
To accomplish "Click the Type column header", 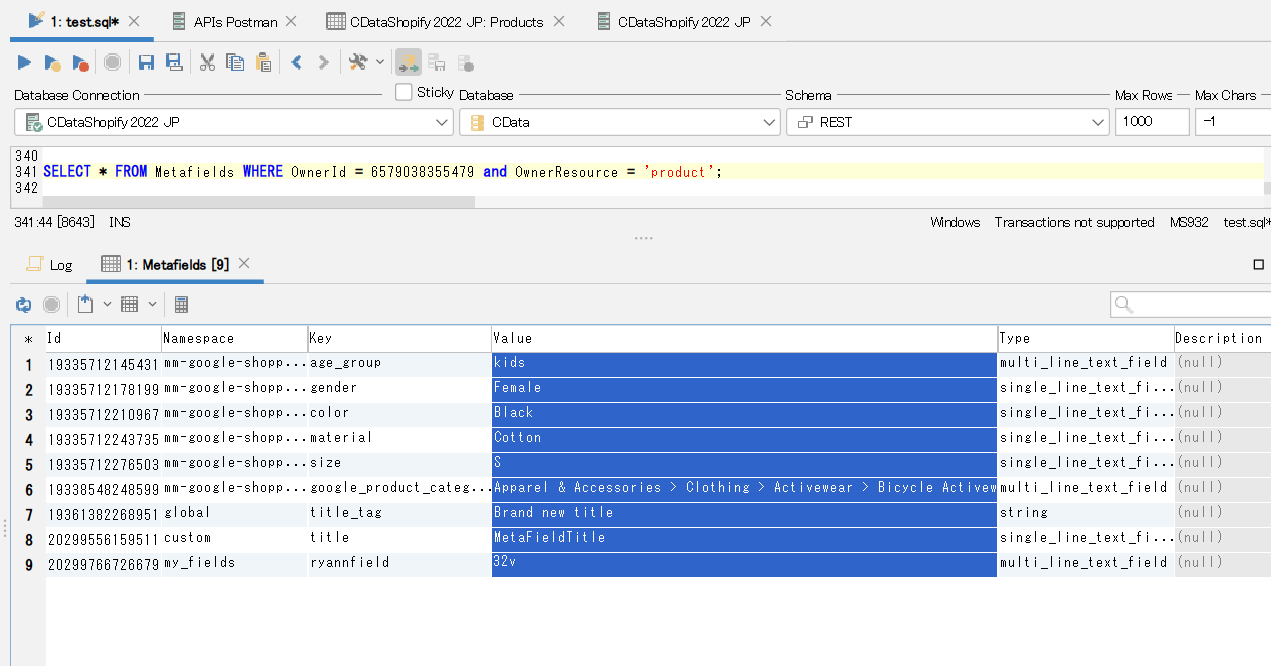I will click(1084, 339).
